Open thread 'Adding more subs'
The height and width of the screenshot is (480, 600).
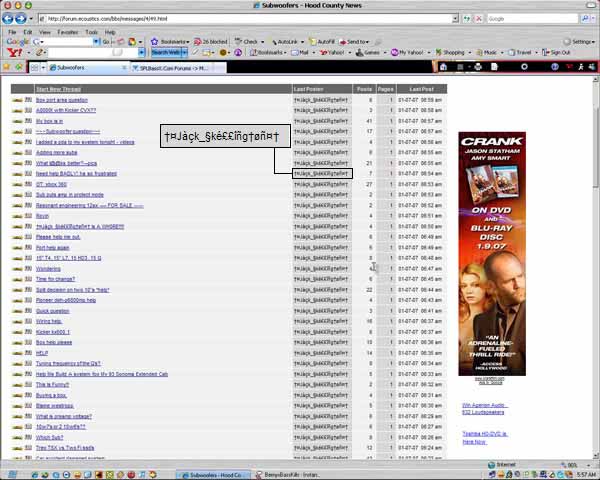click(56, 153)
